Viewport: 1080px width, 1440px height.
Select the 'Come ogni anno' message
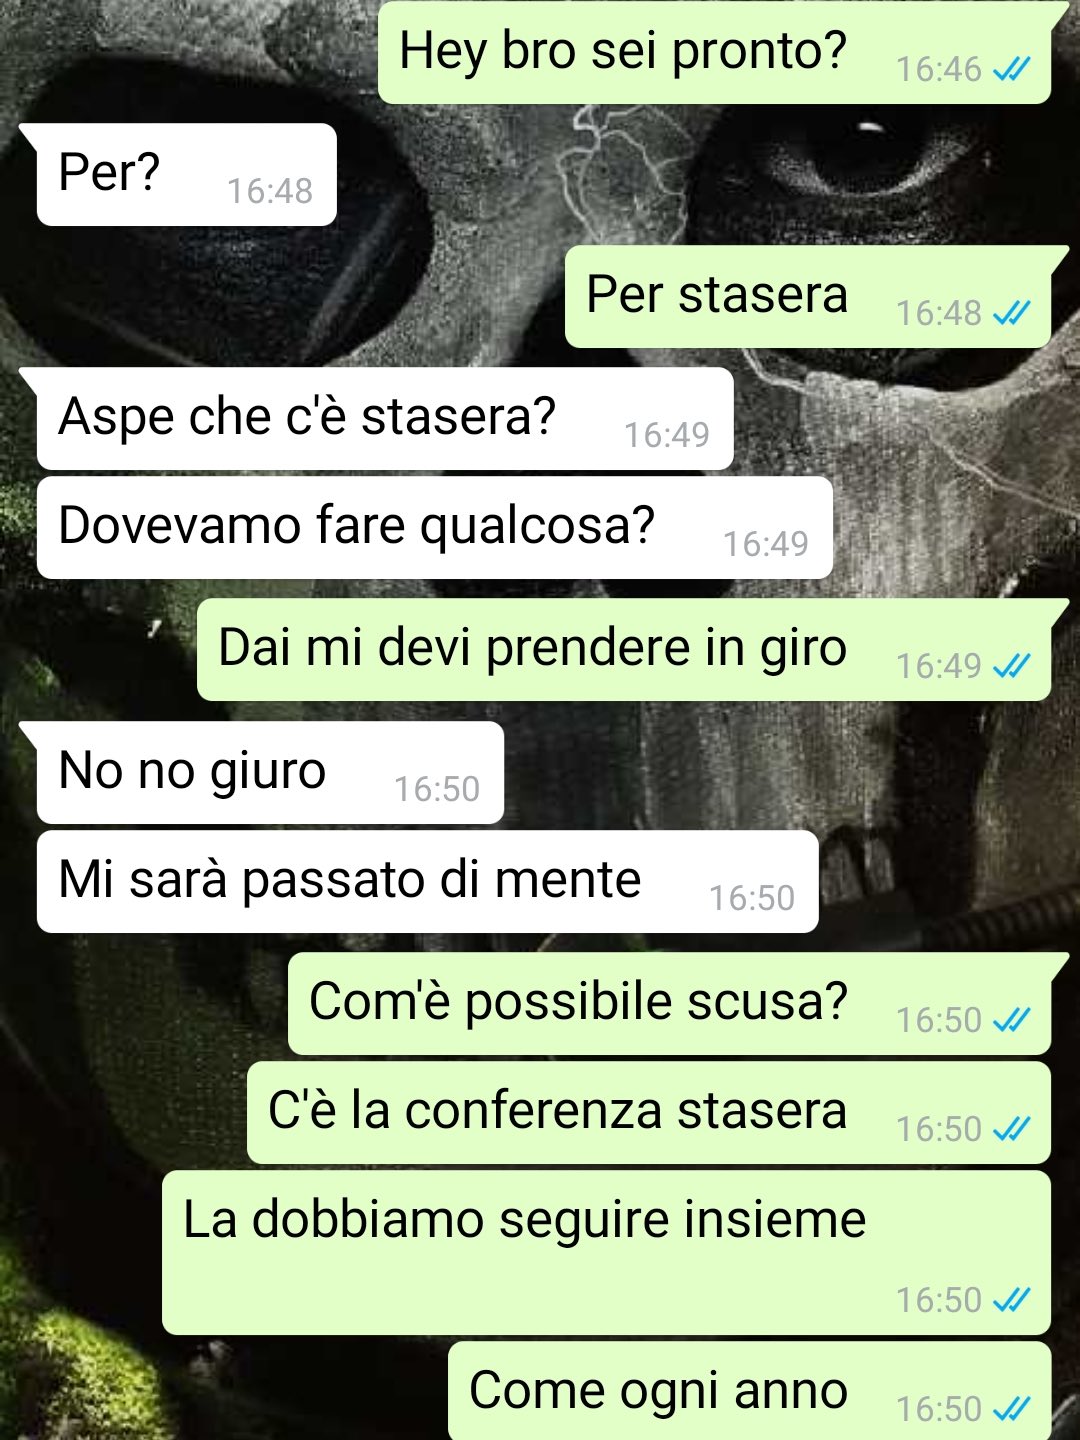click(x=750, y=1391)
